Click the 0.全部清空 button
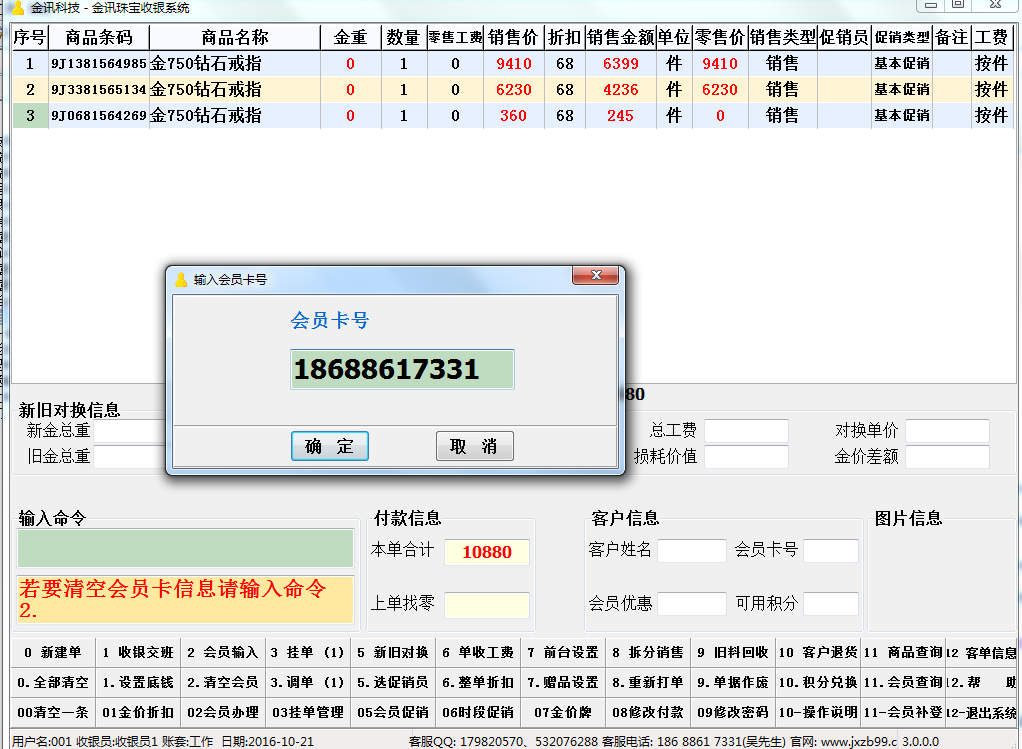Viewport: 1022px width, 749px height. tap(53, 683)
